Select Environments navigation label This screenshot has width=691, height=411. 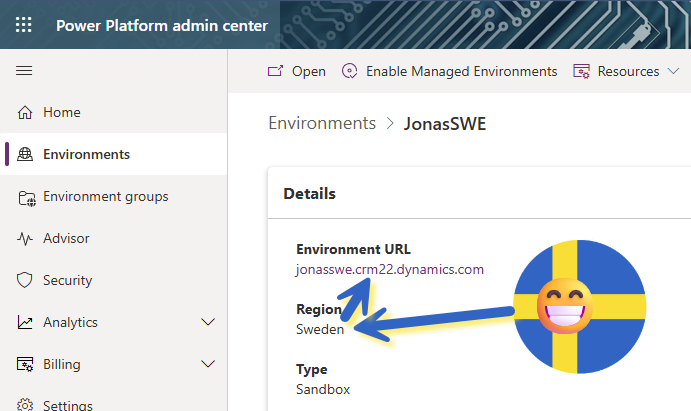pos(86,154)
